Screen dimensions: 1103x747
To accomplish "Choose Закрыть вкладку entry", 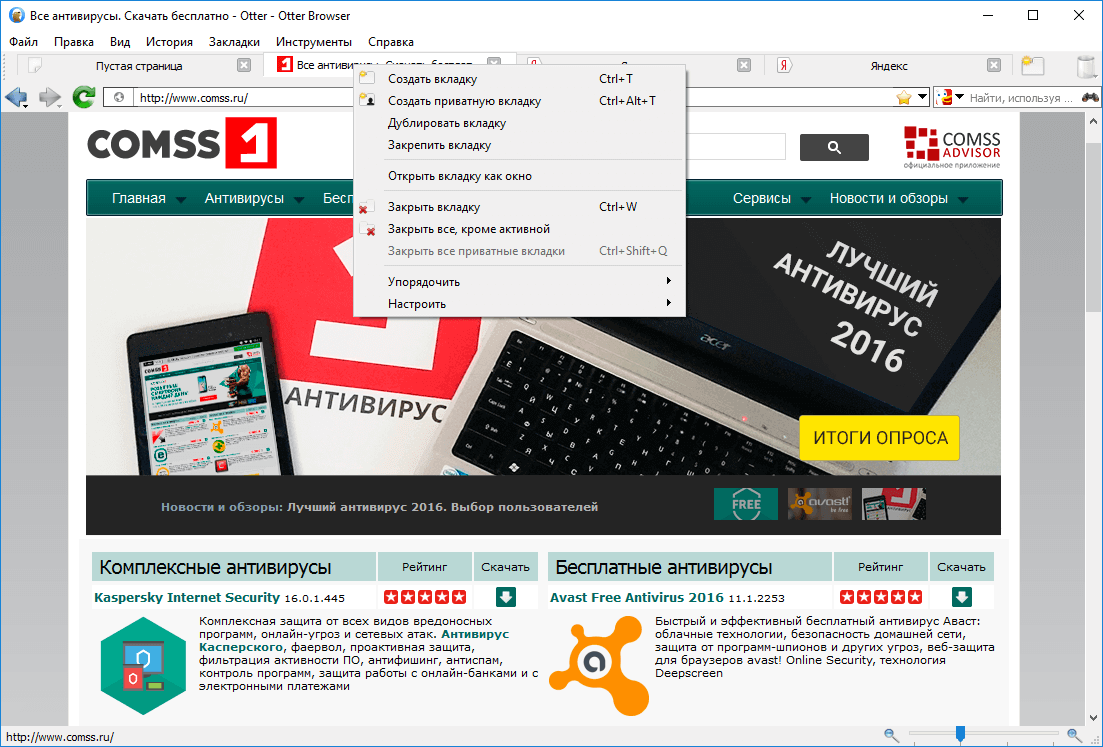I will [519, 207].
